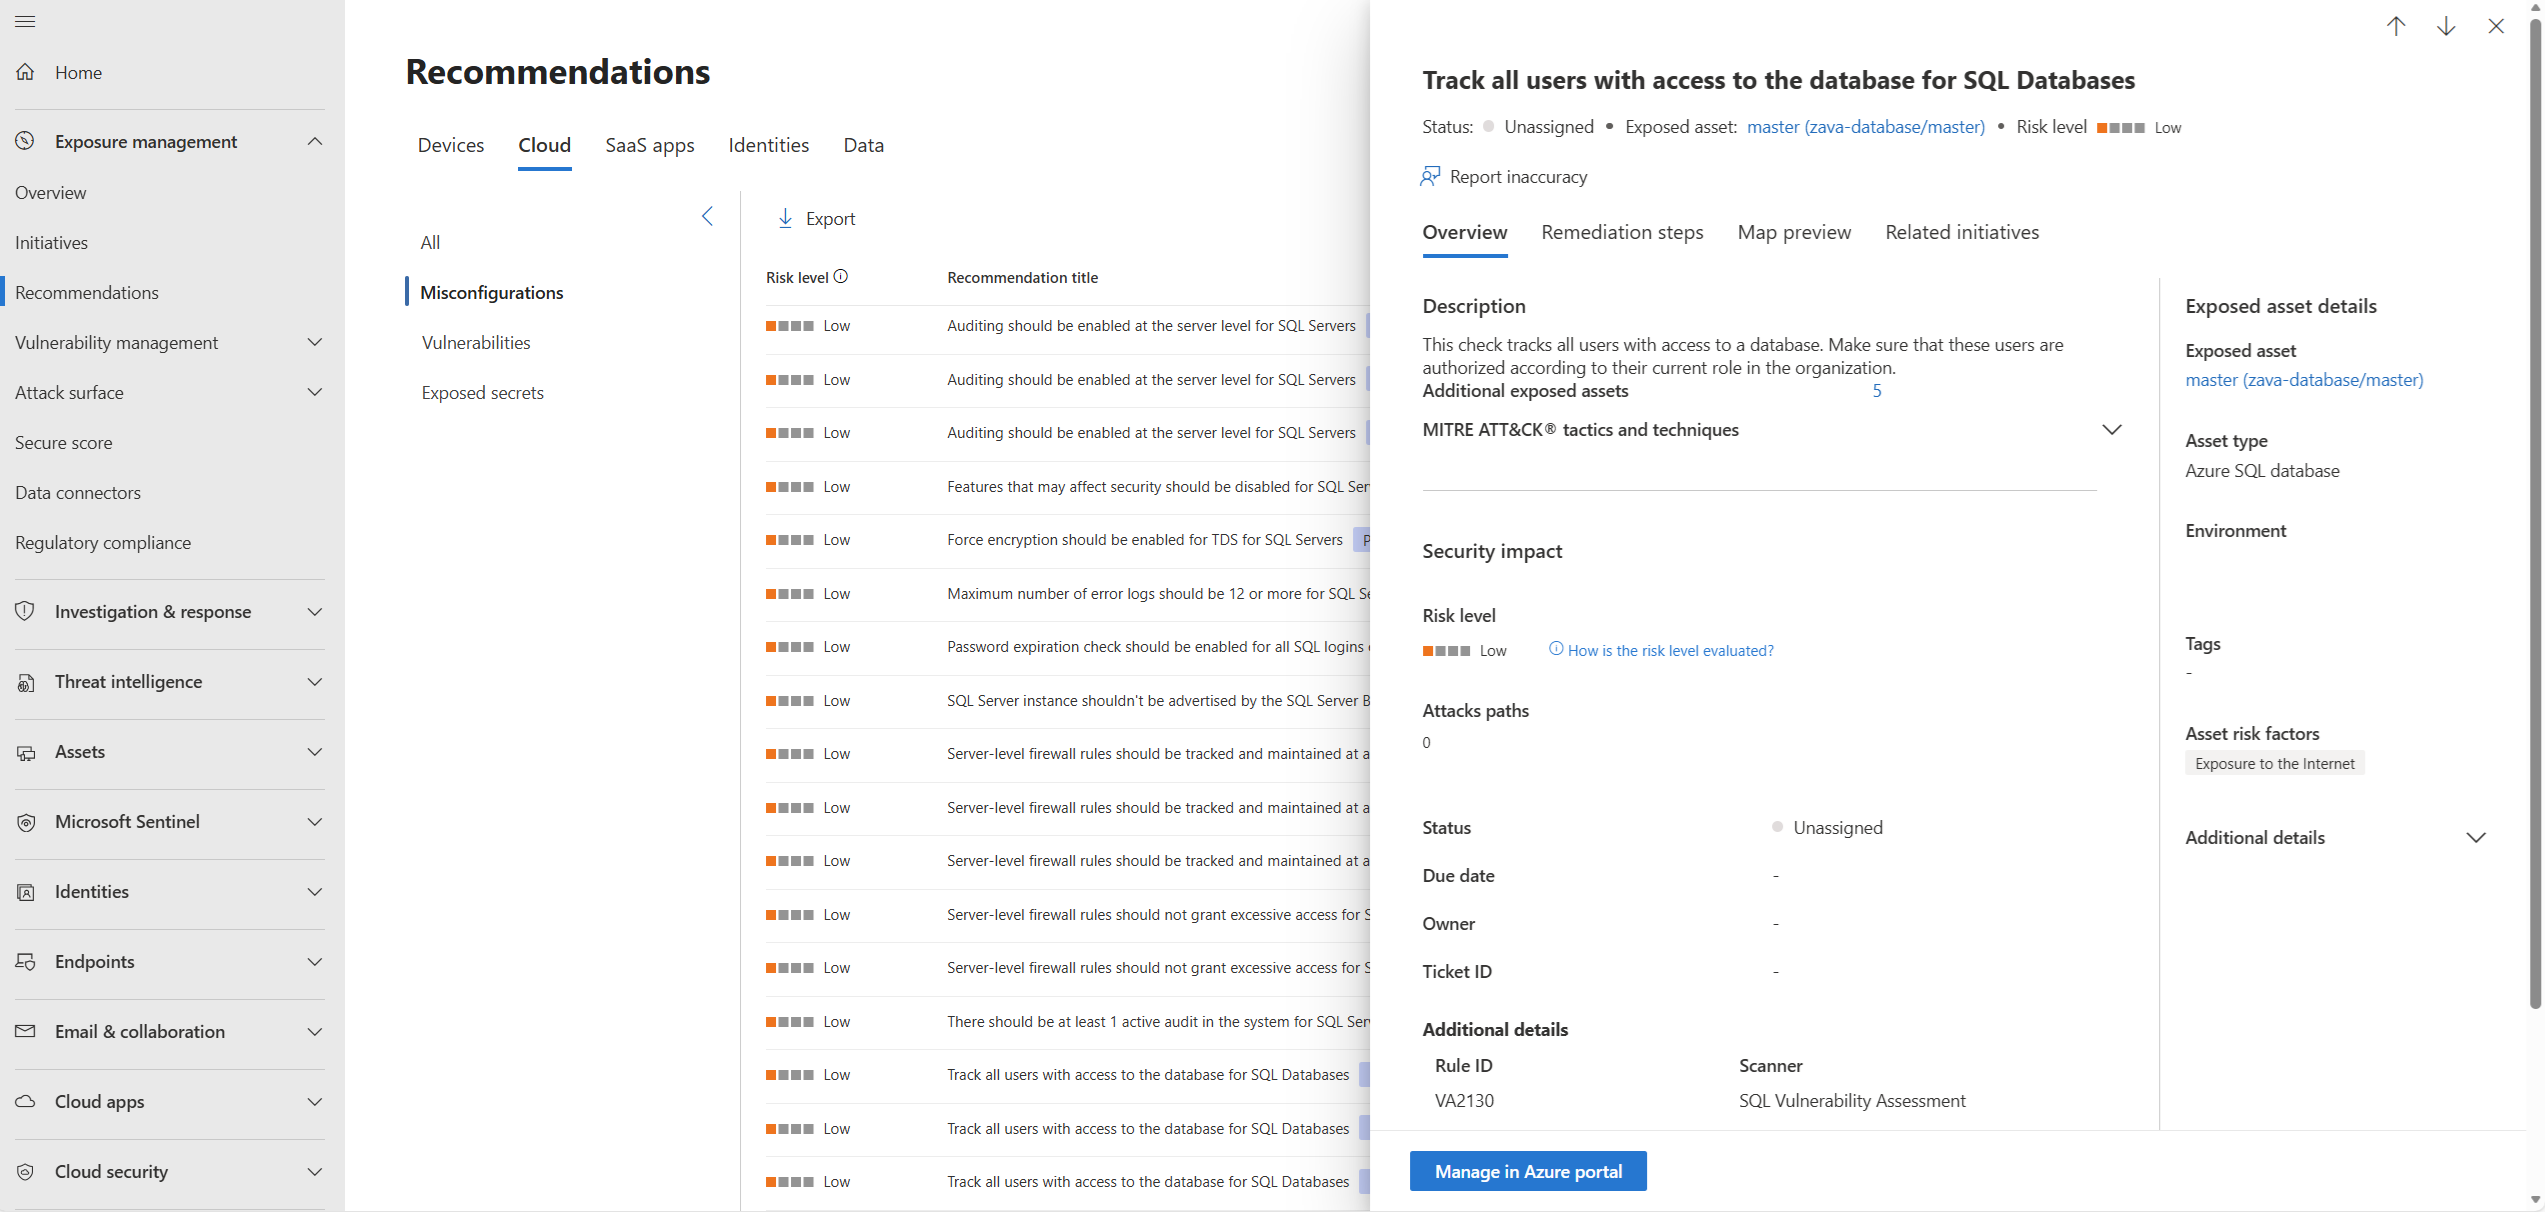
Task: Go to previous recommendation with up arrow
Action: 2396,26
